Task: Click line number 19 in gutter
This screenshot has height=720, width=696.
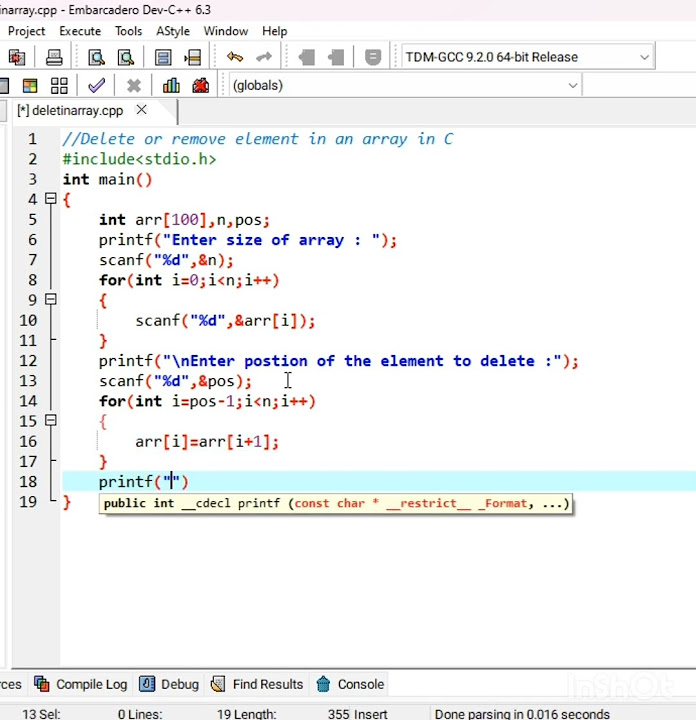Action: [28, 502]
